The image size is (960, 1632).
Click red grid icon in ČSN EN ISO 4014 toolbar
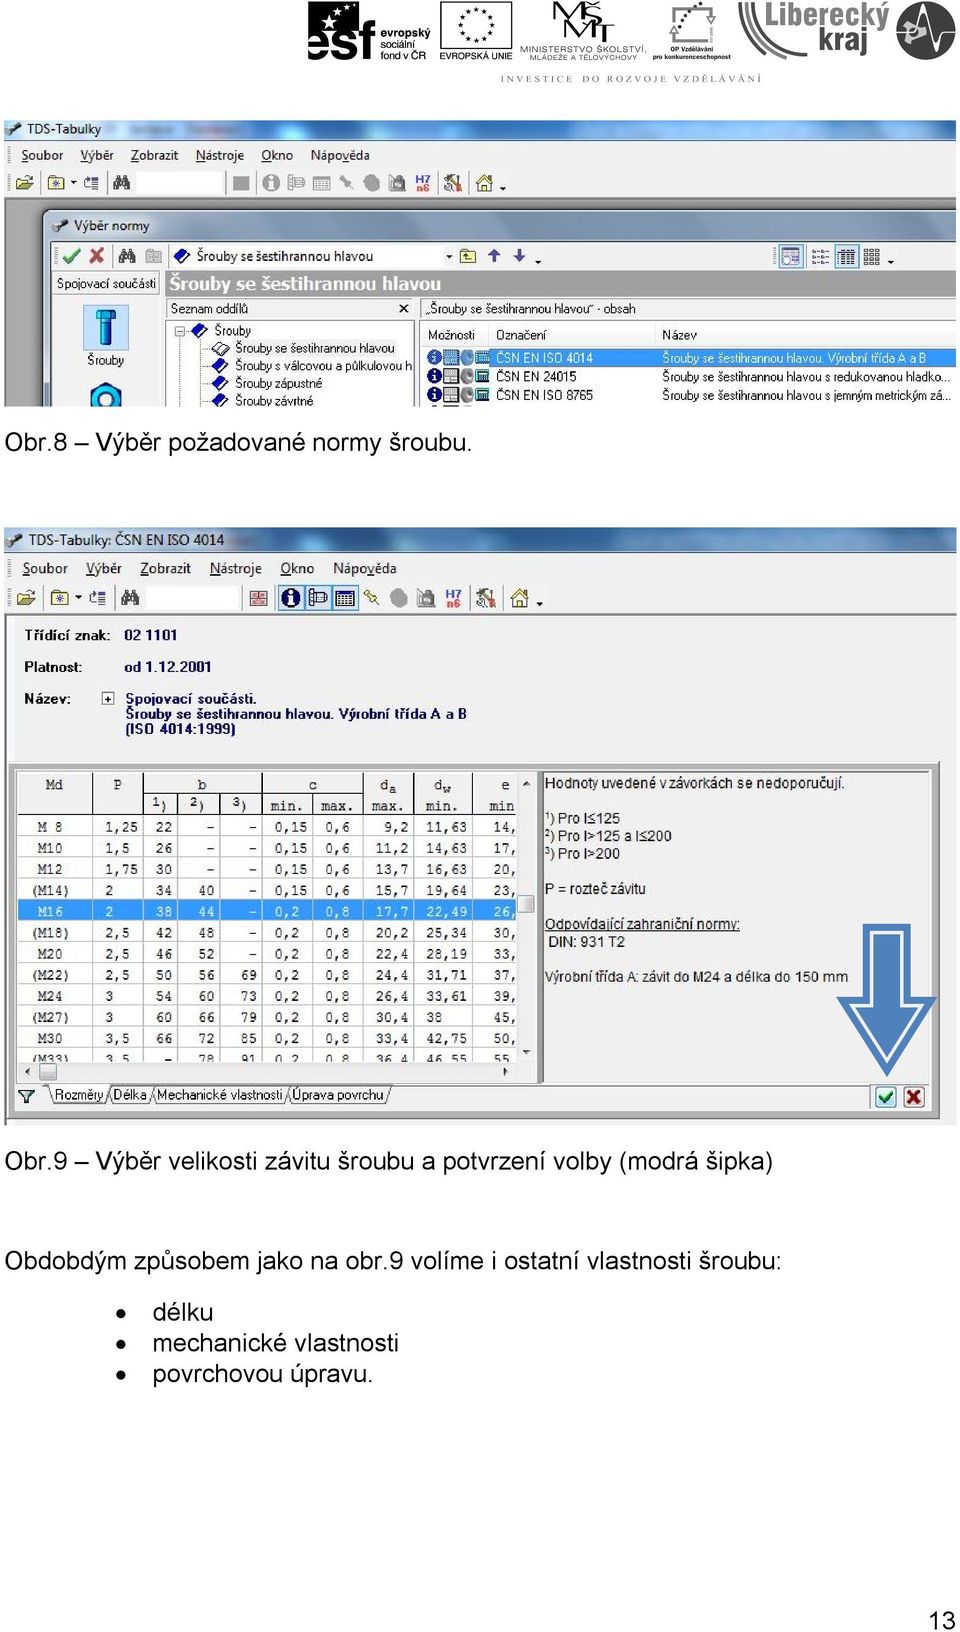pyautogui.click(x=259, y=598)
